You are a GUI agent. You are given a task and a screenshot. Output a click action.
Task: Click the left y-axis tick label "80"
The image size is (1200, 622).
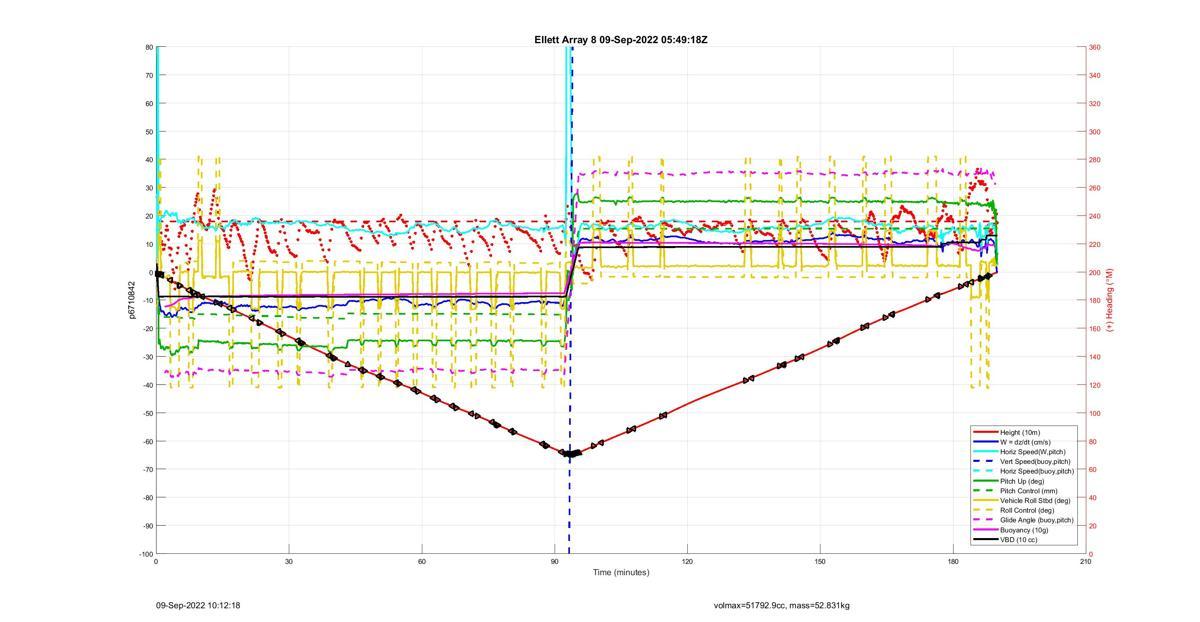[149, 47]
